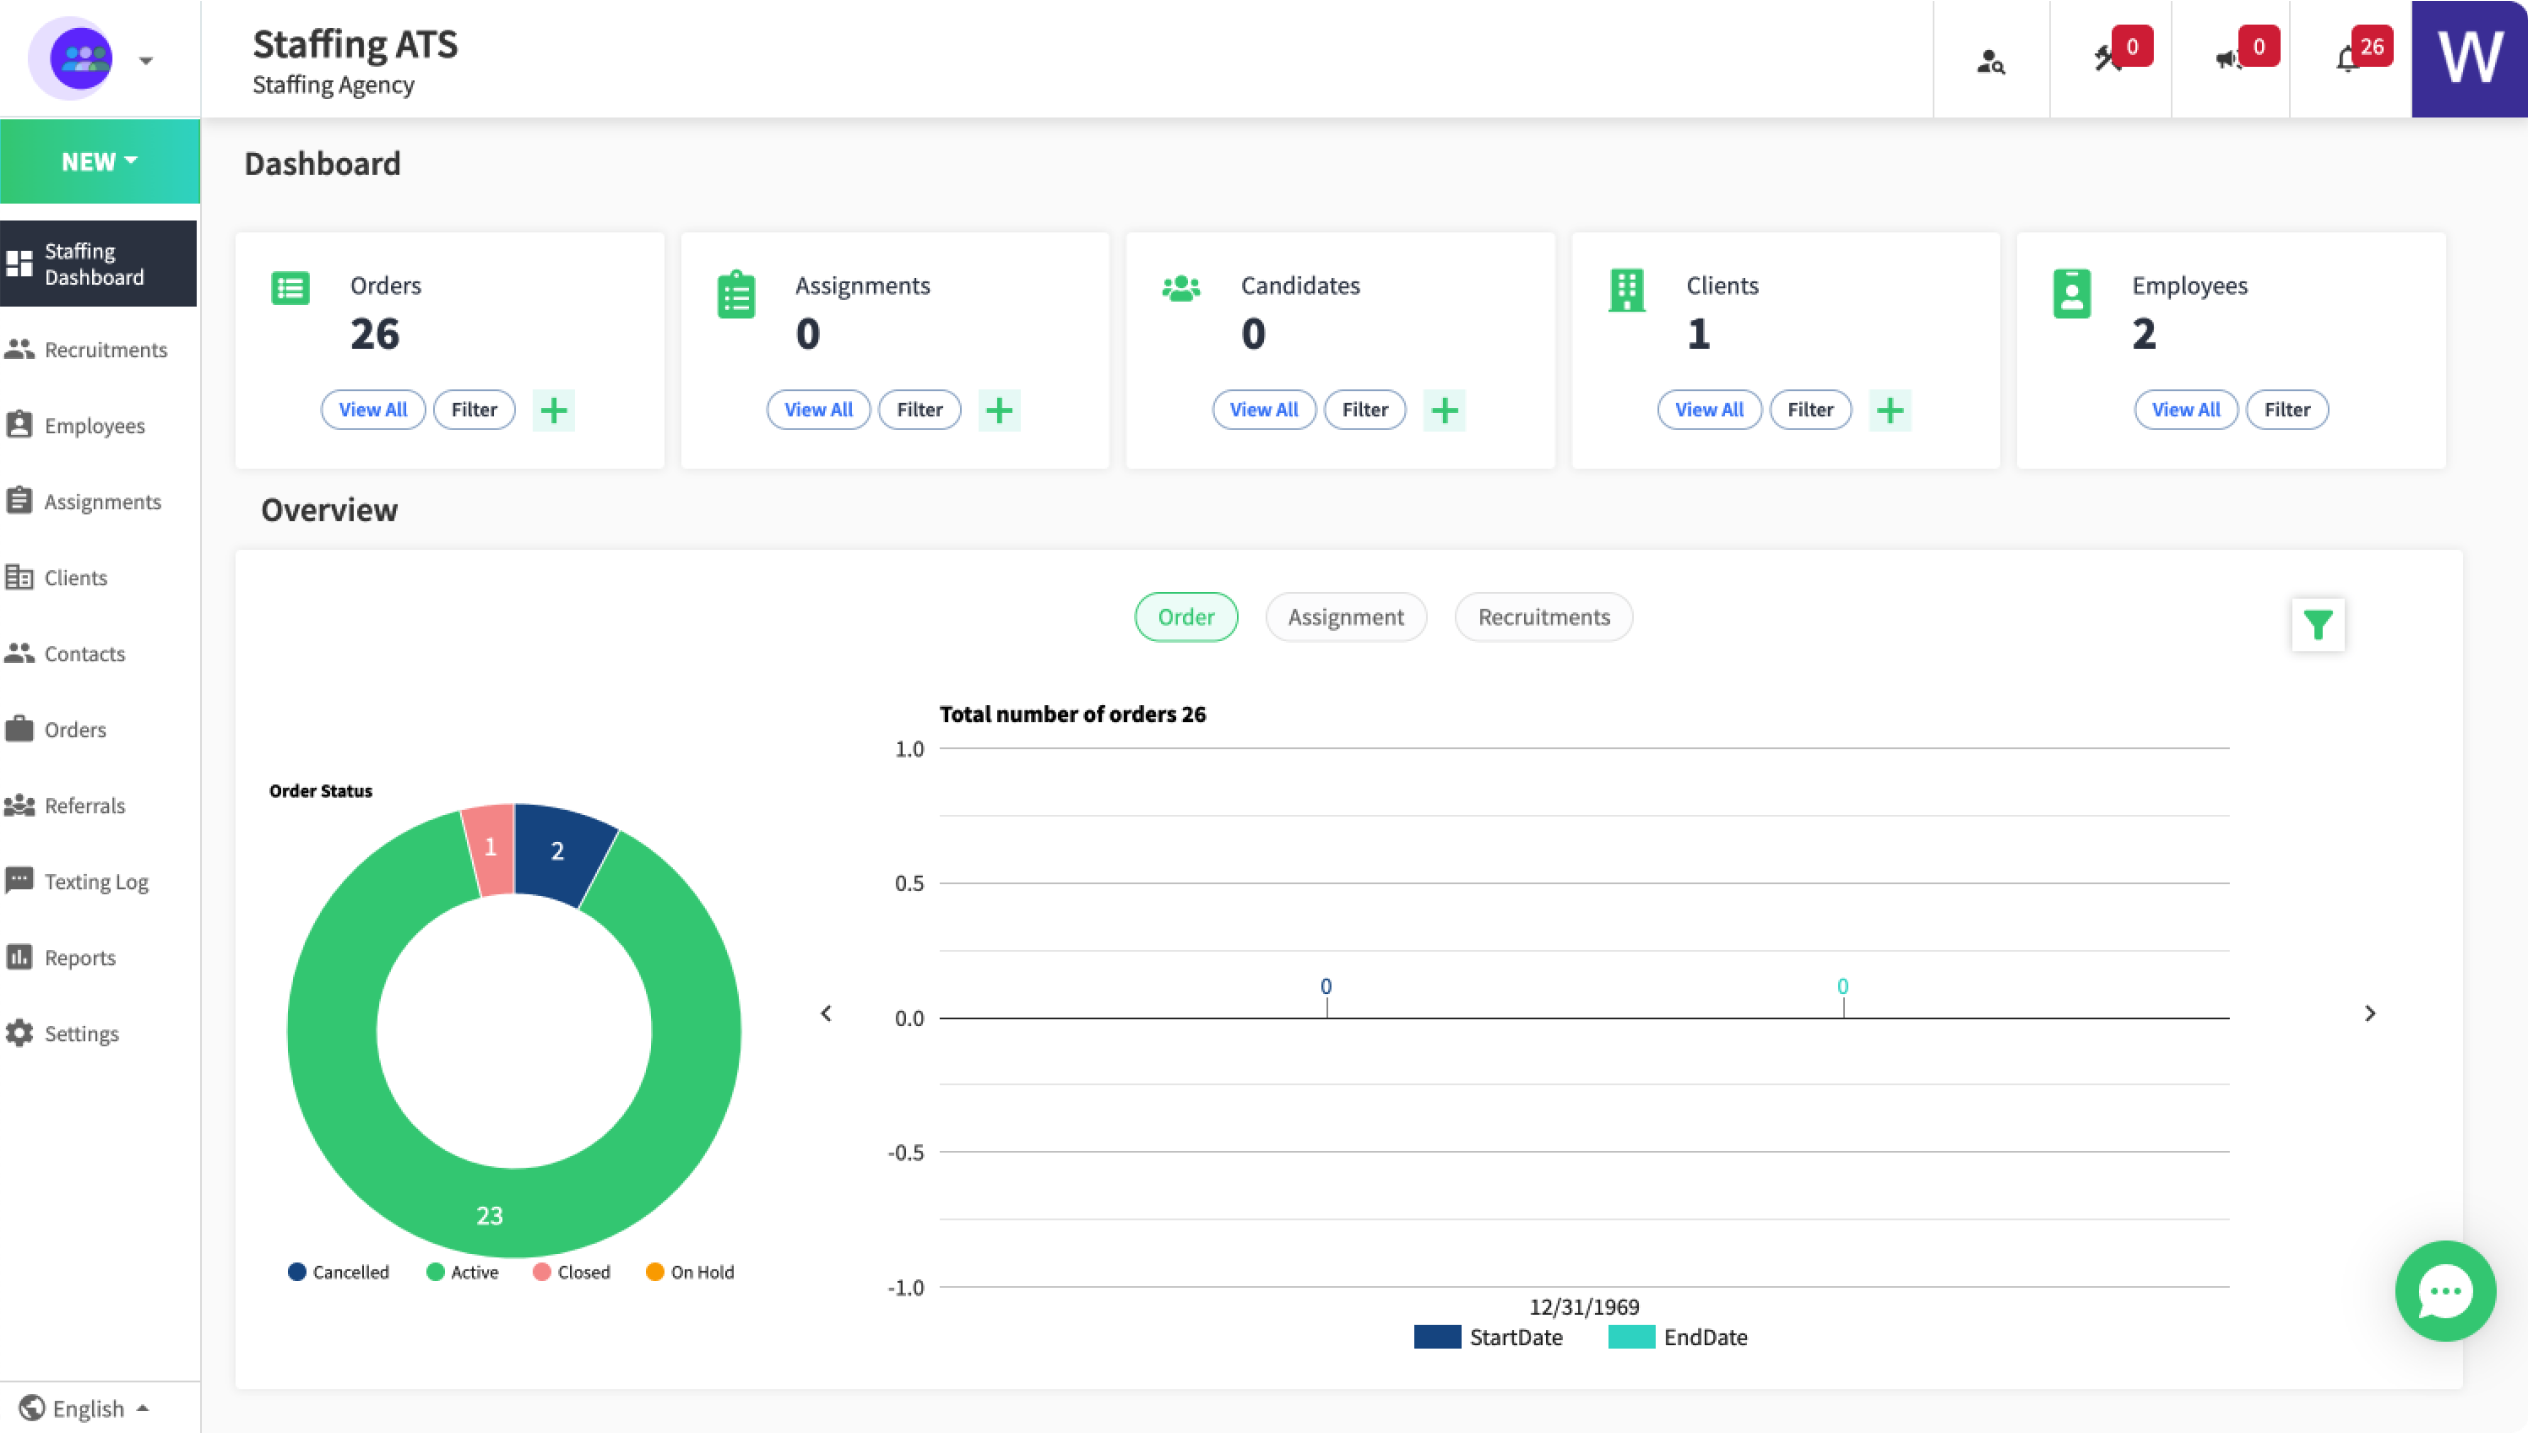Click View All under Candidates

[x=1263, y=410]
